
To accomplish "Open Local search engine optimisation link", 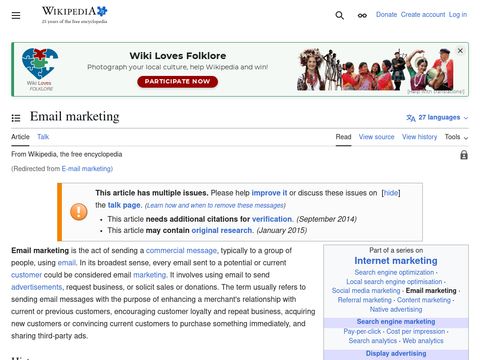I will click(x=394, y=282).
